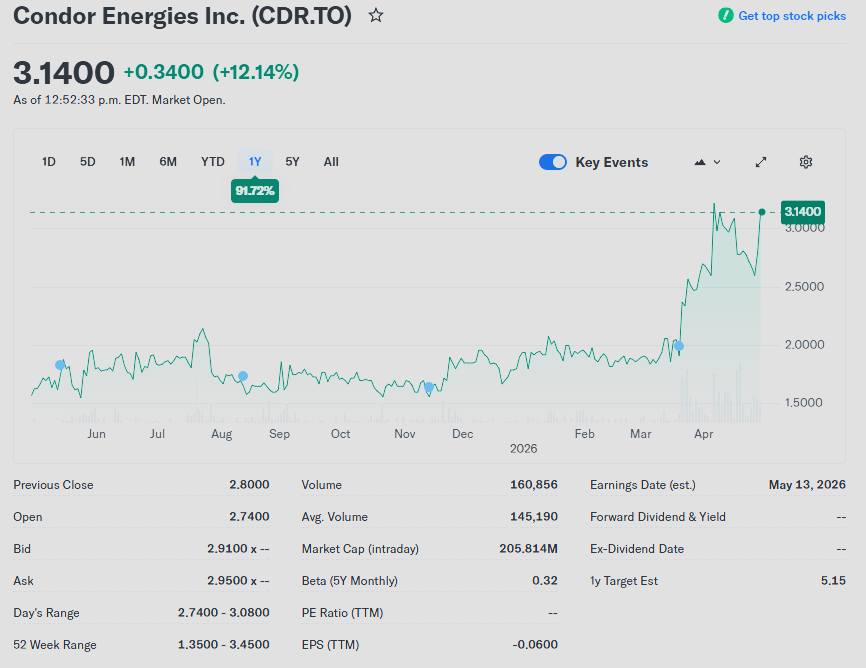Click the 3.1400 price label on axis
Screen dimensions: 866x668
pyautogui.click(x=802, y=212)
